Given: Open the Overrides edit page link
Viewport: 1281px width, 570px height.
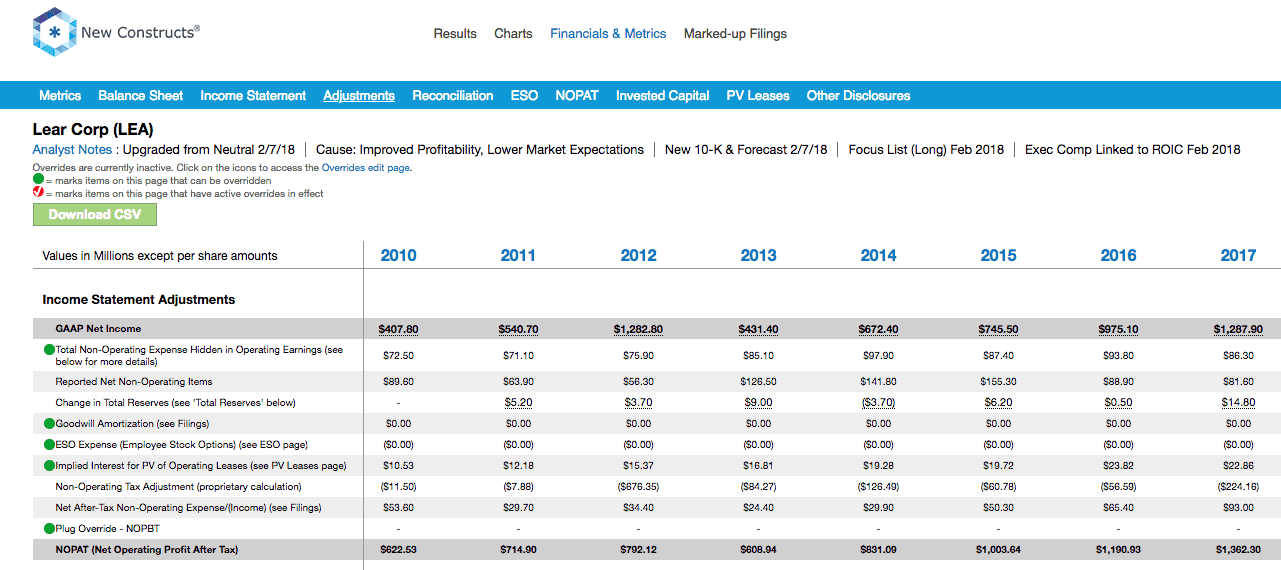Looking at the screenshot, I should pyautogui.click(x=366, y=168).
